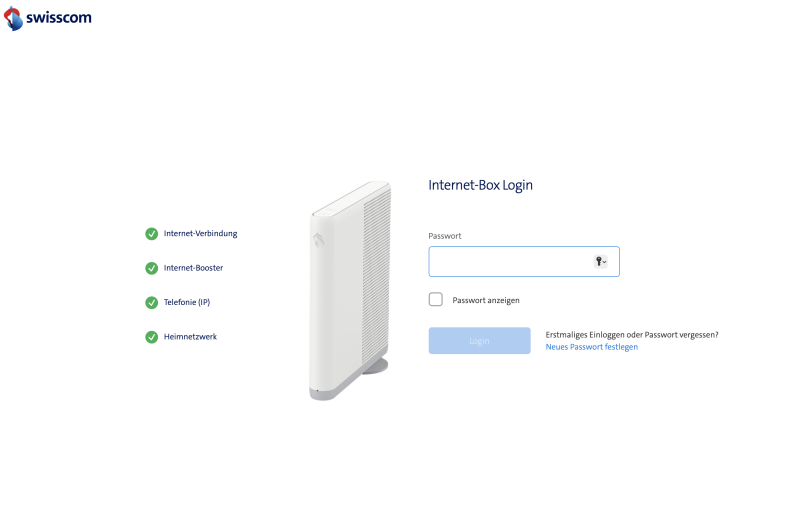Enable the Passwort anzeigen checkbox
800x508 pixels.
436,299
